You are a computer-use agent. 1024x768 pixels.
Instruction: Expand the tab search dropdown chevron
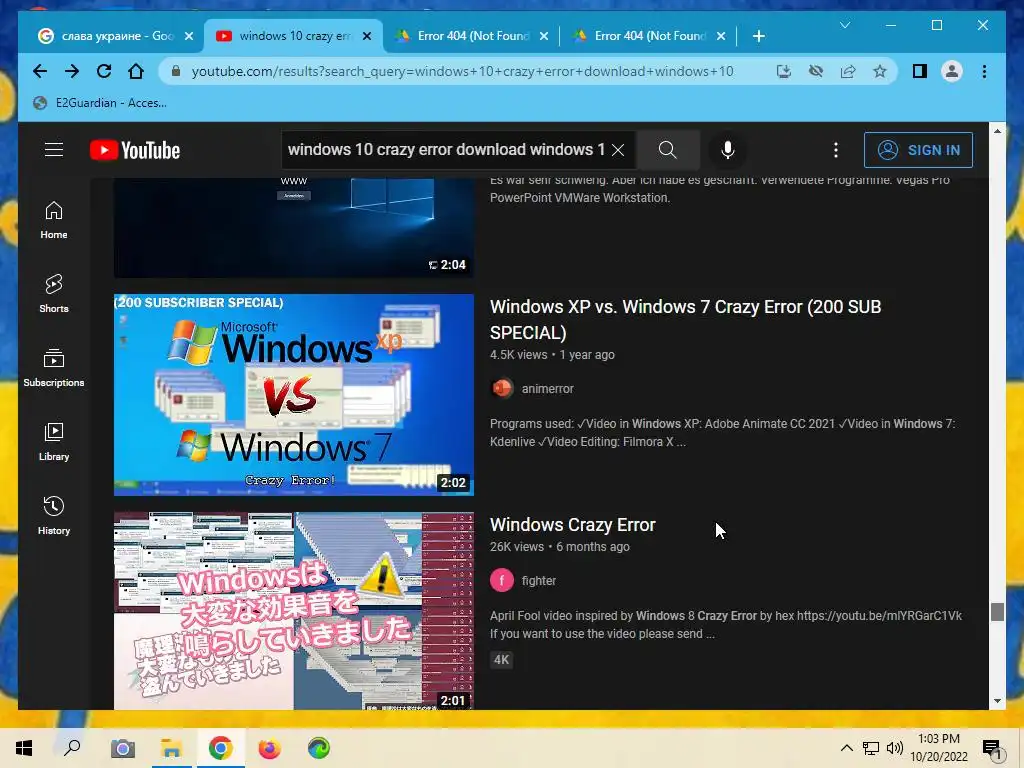click(844, 25)
